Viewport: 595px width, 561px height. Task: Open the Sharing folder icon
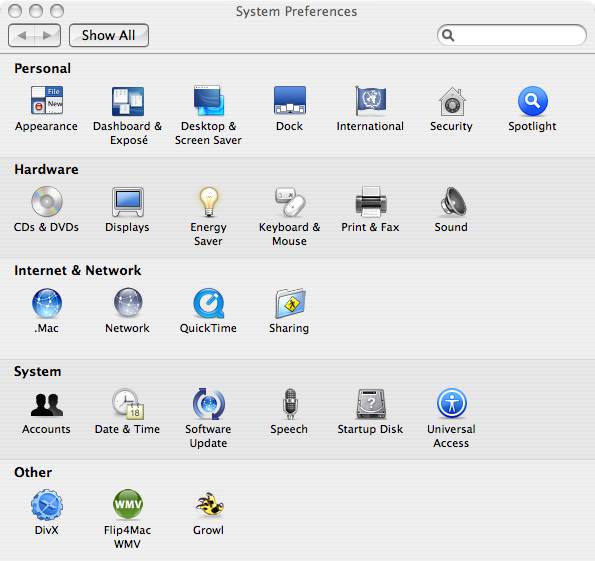[x=290, y=303]
